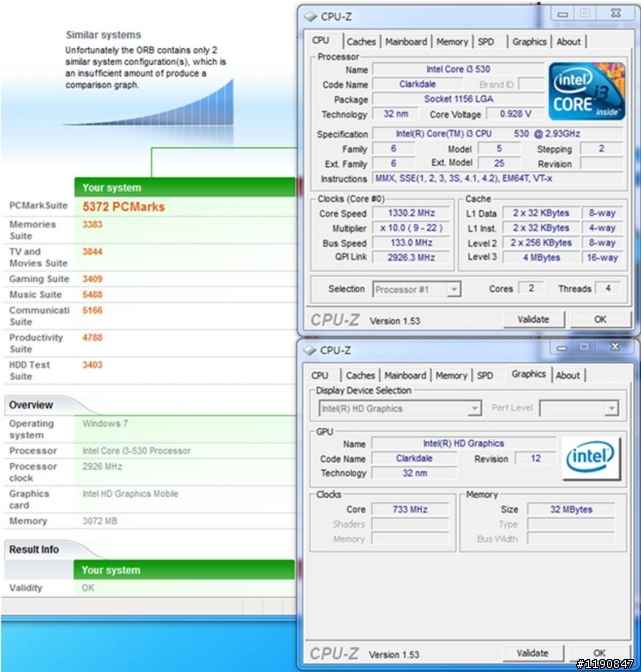Click the Threads value 4
641x672 pixels.
608,288
